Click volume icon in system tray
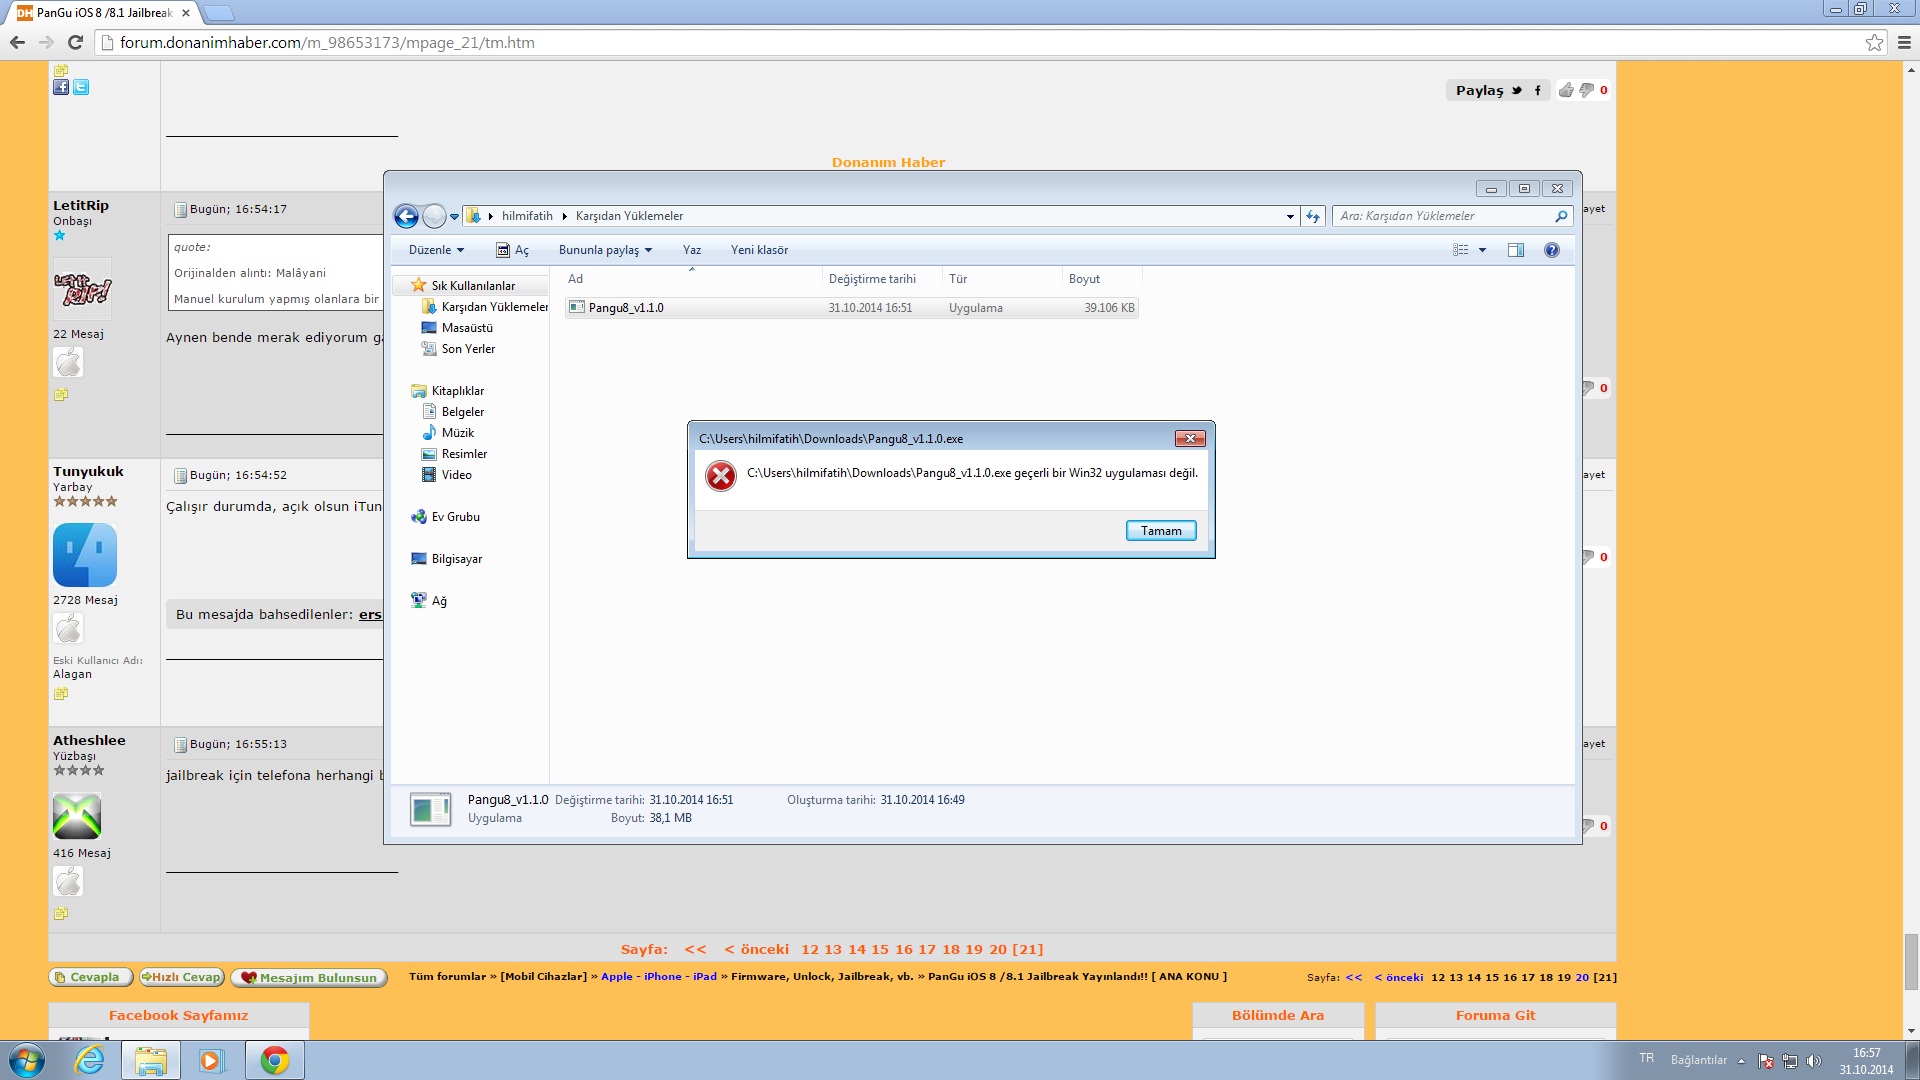 click(x=1814, y=1061)
